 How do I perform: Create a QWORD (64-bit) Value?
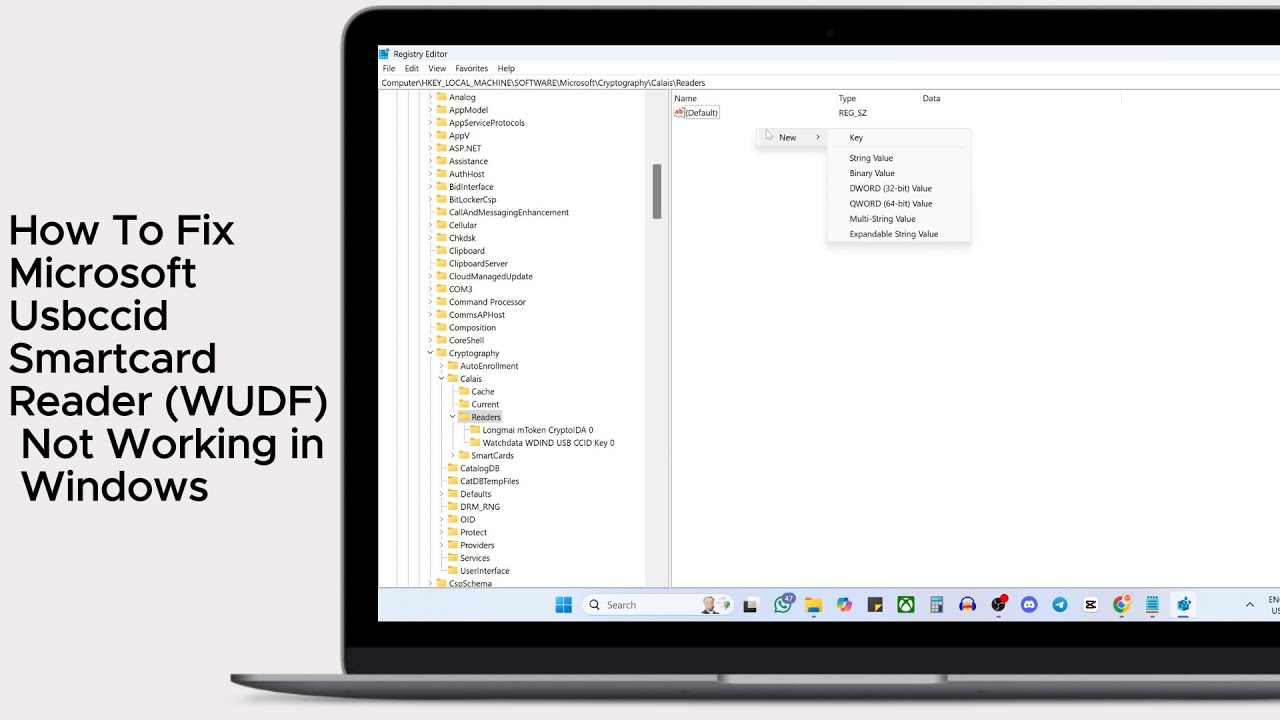898,203
